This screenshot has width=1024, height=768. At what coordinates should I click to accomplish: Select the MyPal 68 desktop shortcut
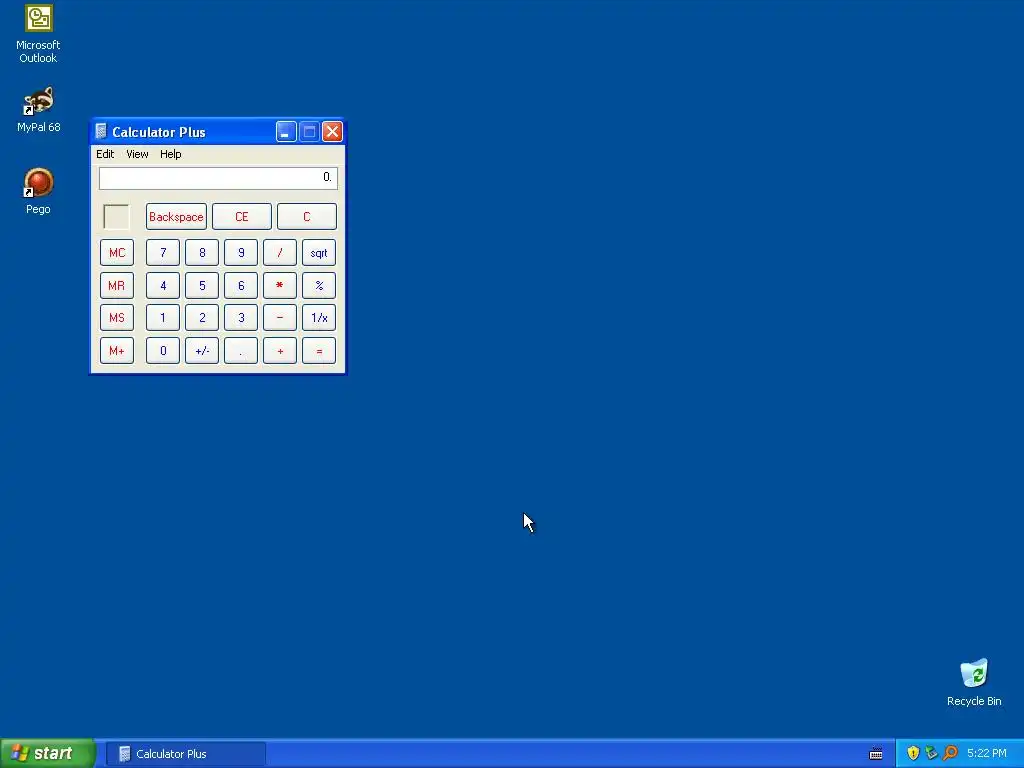38,110
